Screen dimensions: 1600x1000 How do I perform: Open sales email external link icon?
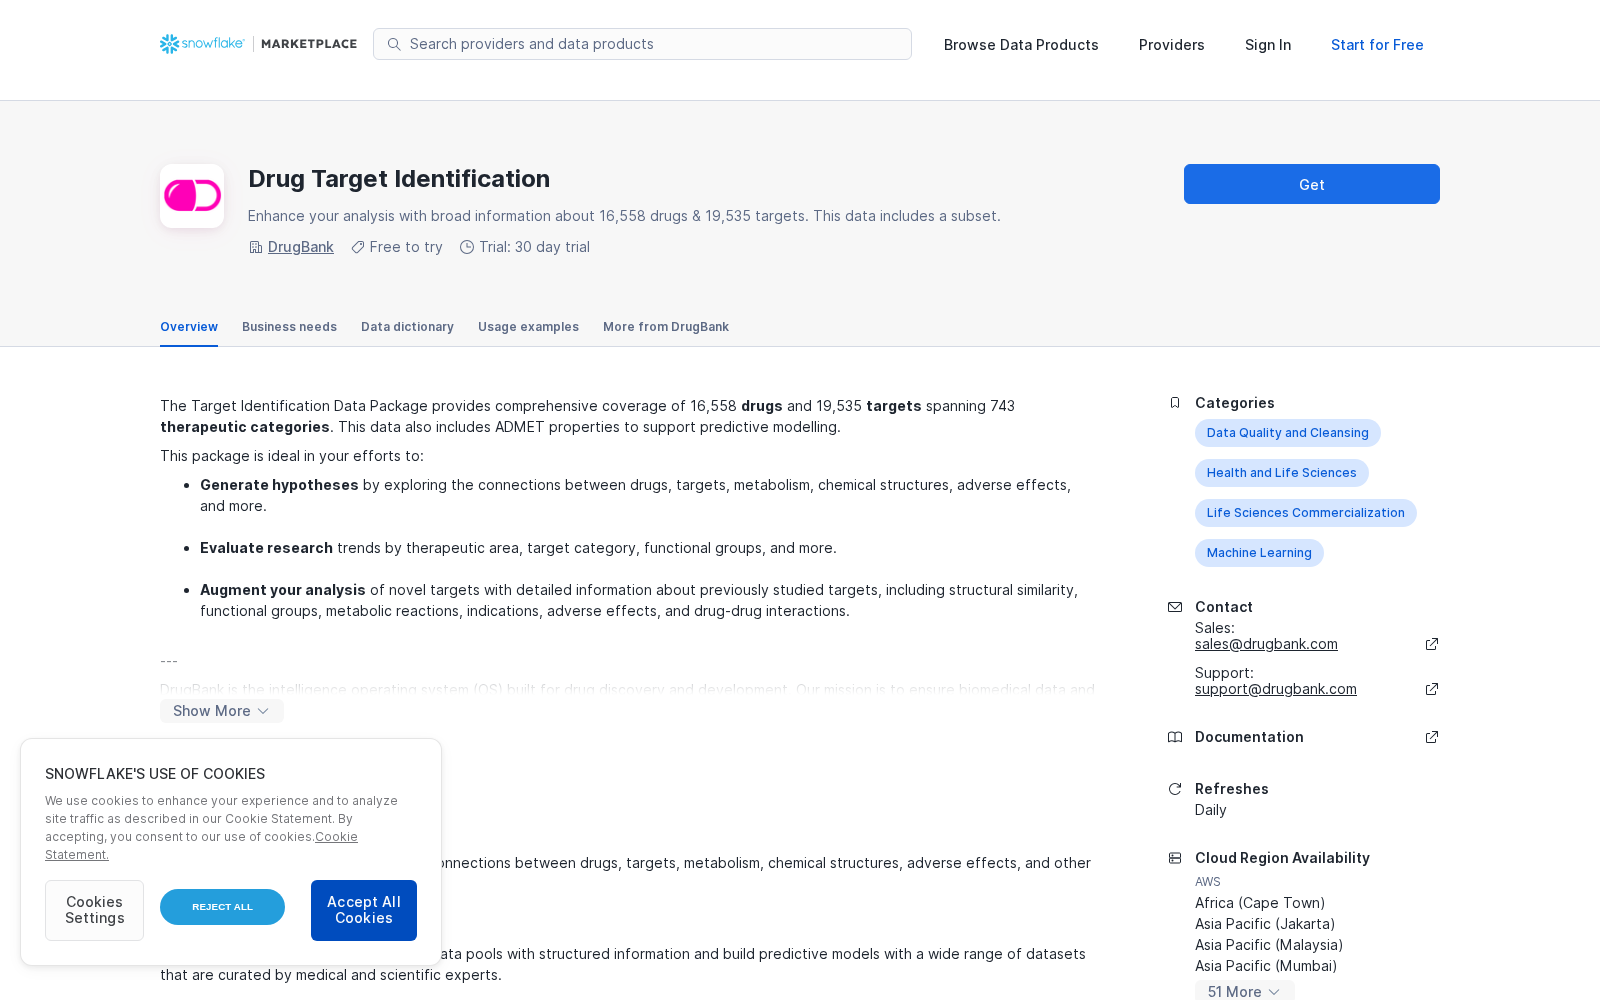point(1432,644)
